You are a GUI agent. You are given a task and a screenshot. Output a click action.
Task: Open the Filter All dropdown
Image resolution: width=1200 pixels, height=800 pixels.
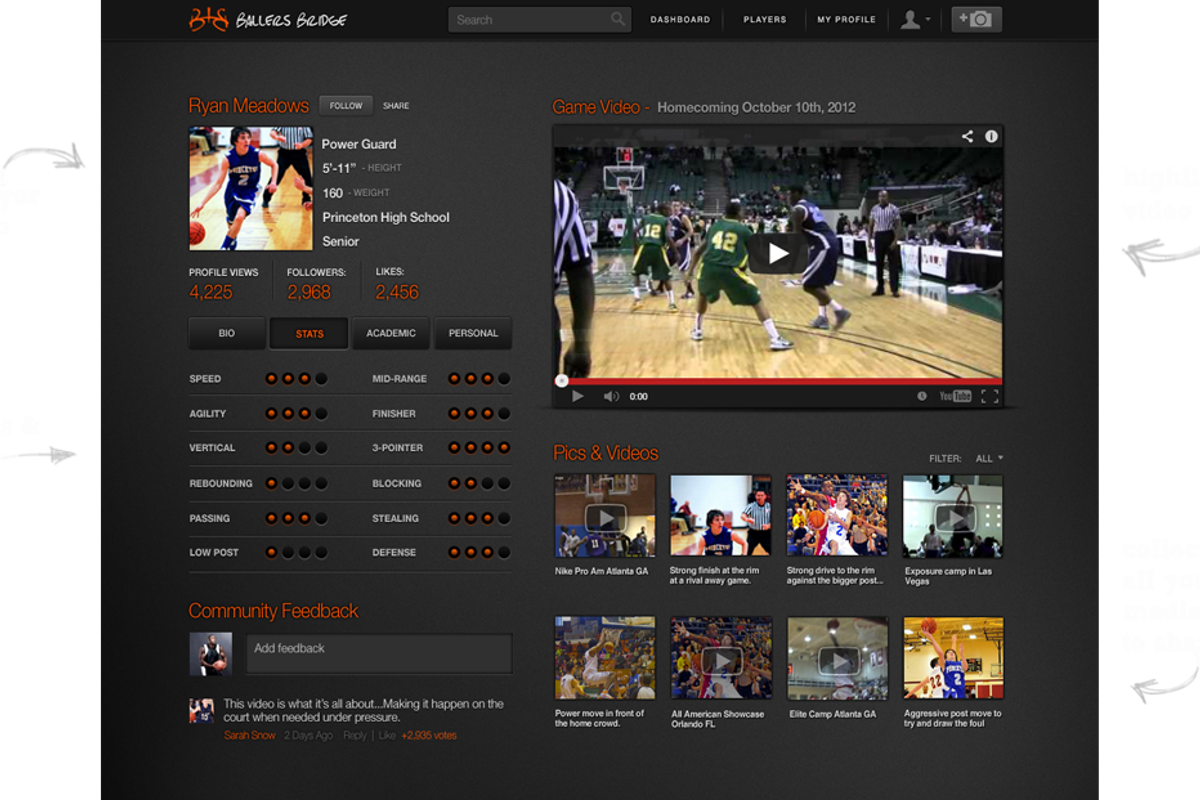click(x=988, y=458)
